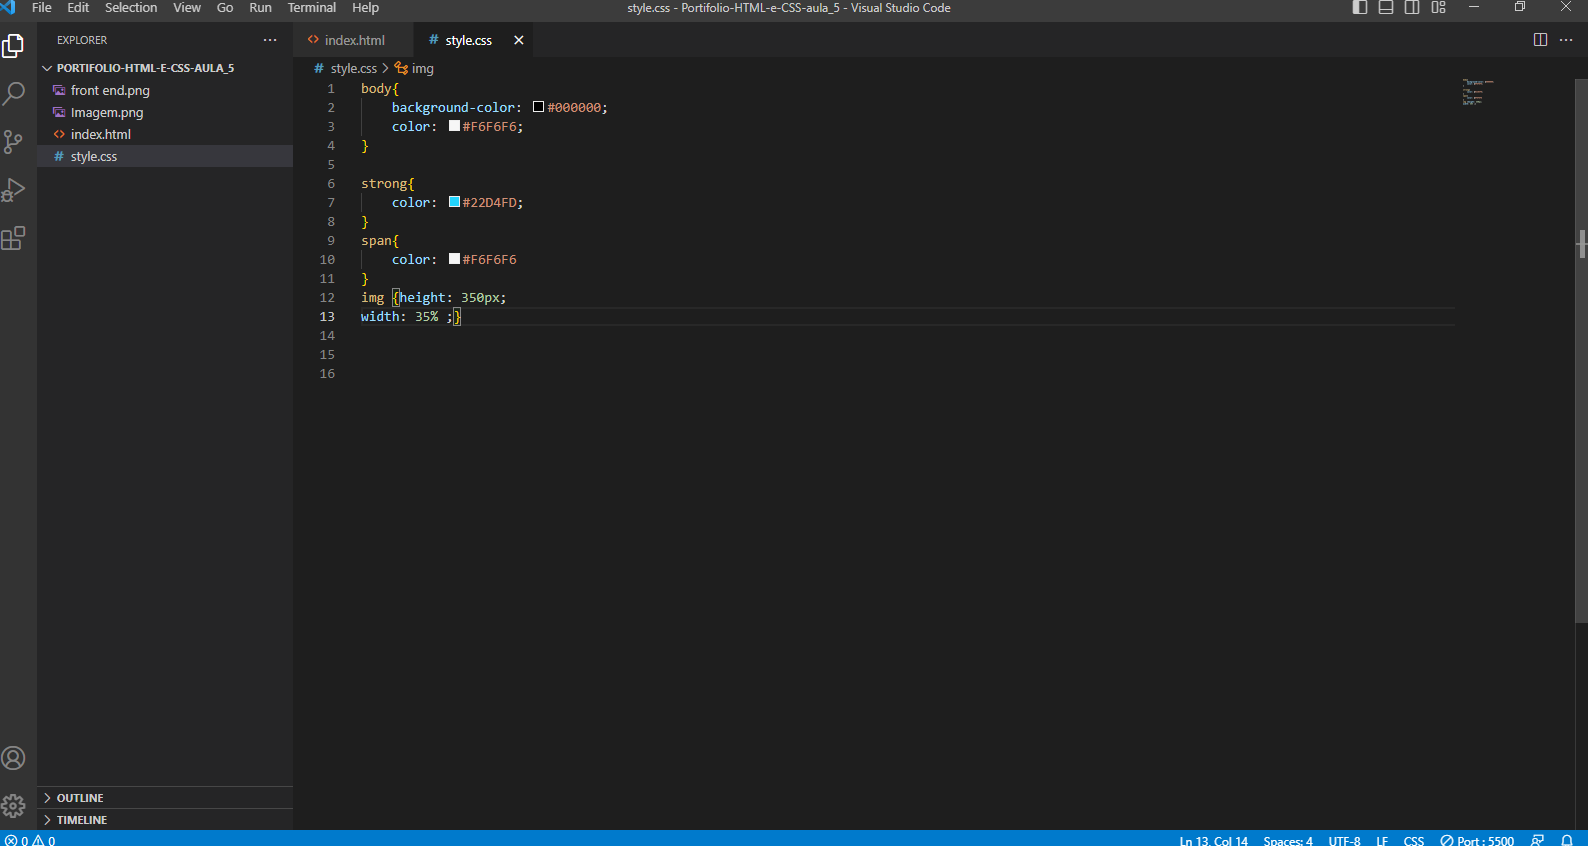Open the Manage gear icon
The width and height of the screenshot is (1588, 846).
pyautogui.click(x=14, y=806)
